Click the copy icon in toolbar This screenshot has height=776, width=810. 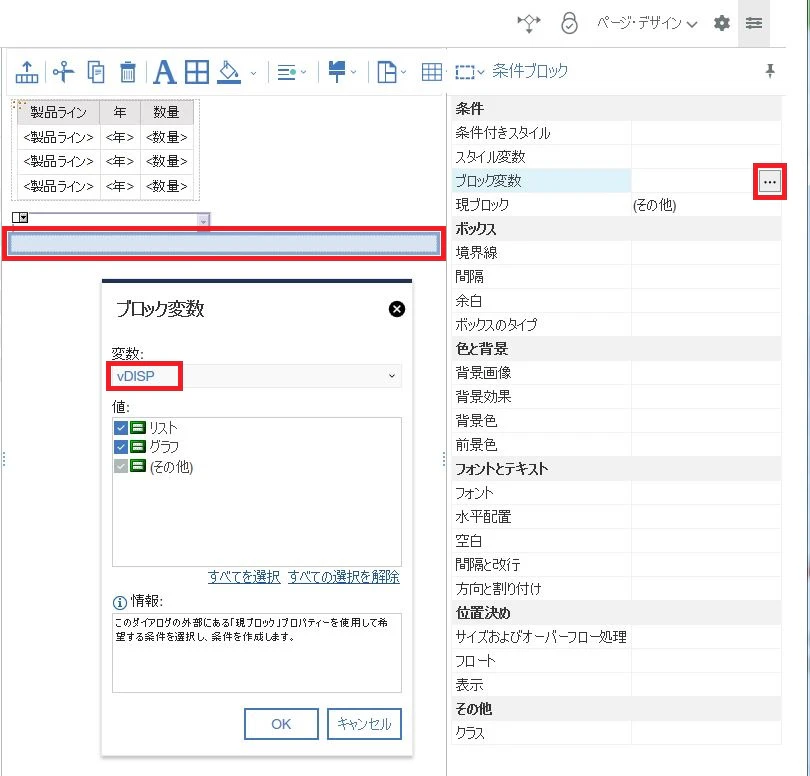point(96,72)
